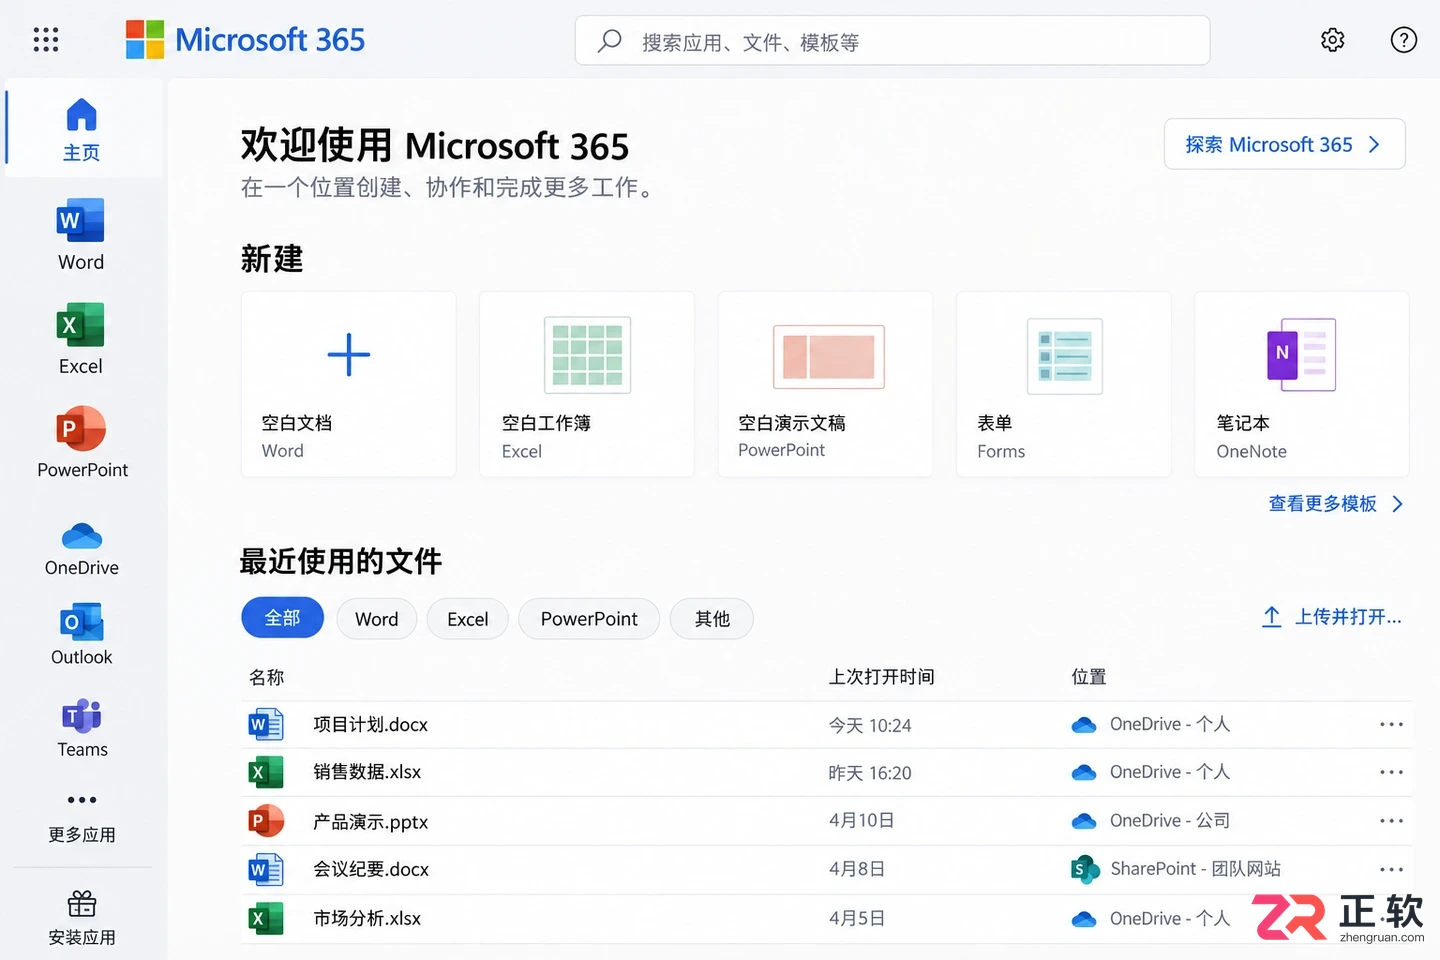Screen dimensions: 1440x960
Task: Click the Microsoft 365 logo
Action: [x=245, y=40]
